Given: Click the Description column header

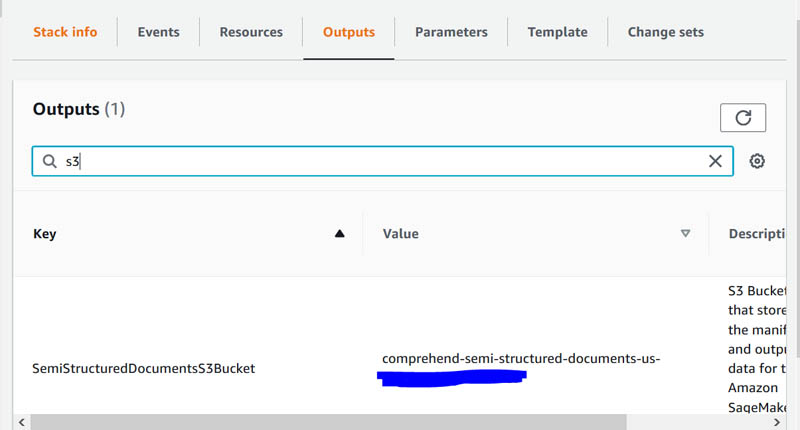Looking at the screenshot, I should 757,234.
